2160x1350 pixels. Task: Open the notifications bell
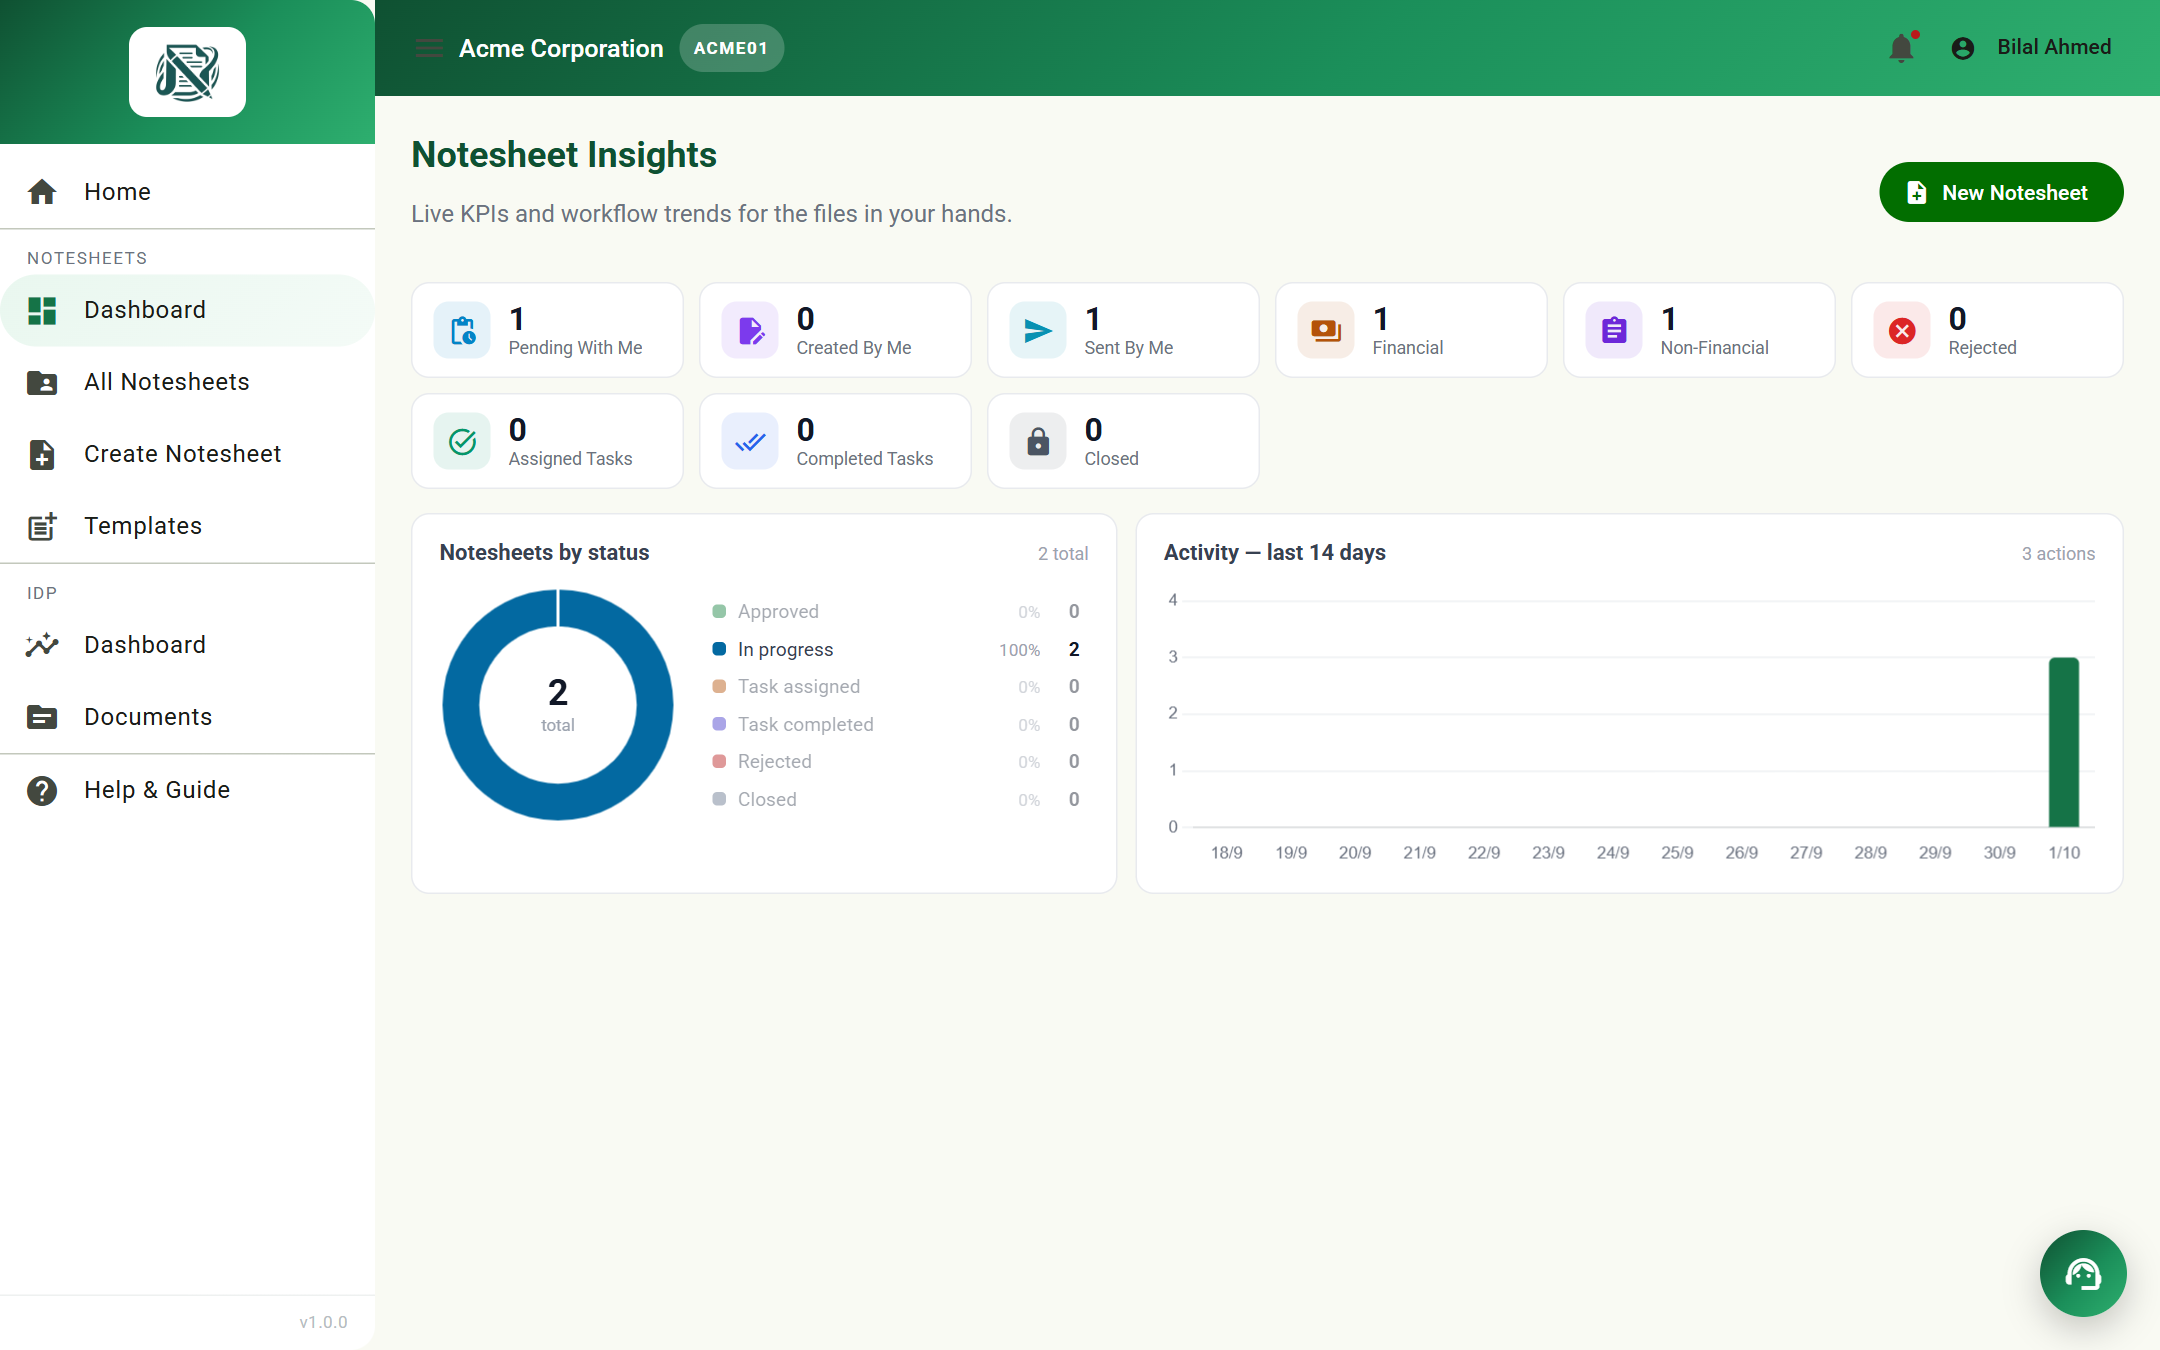(1902, 47)
